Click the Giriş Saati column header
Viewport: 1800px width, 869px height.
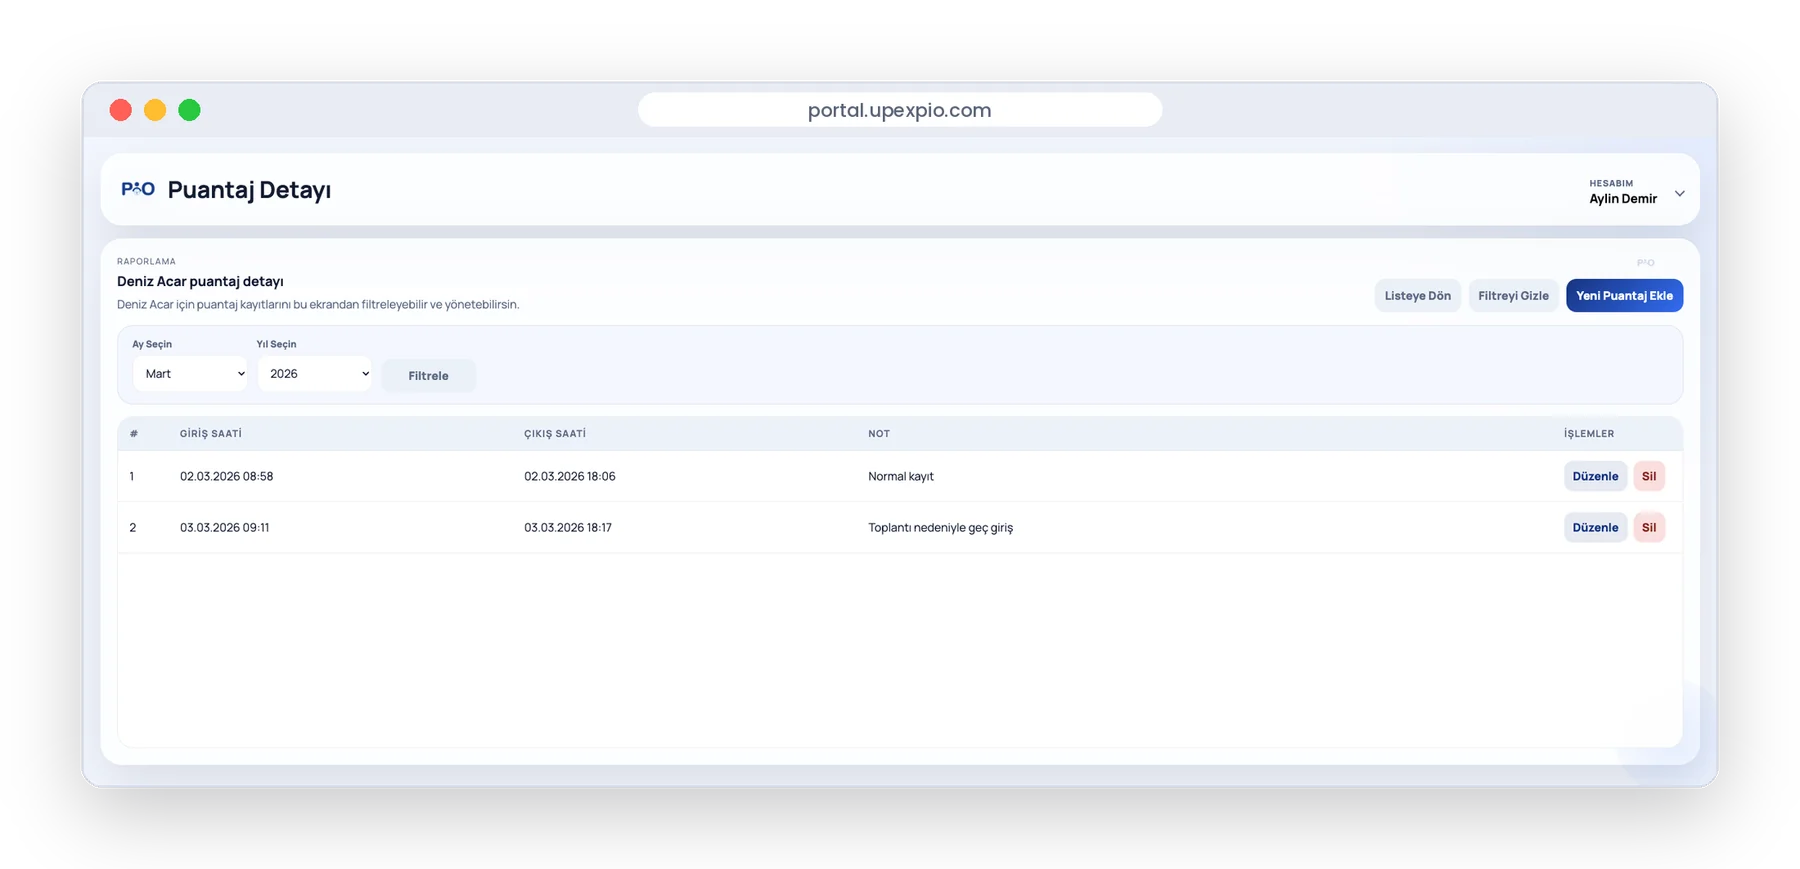pos(211,434)
